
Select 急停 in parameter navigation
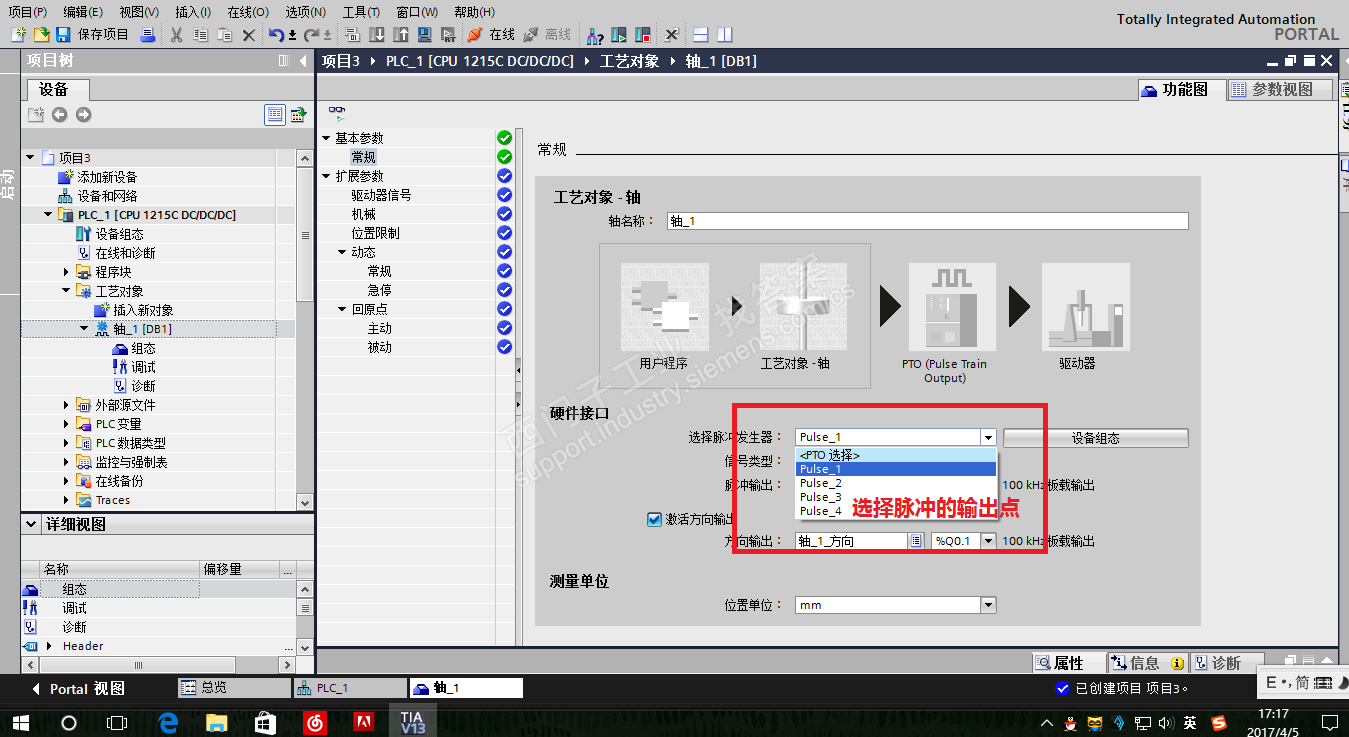point(379,290)
